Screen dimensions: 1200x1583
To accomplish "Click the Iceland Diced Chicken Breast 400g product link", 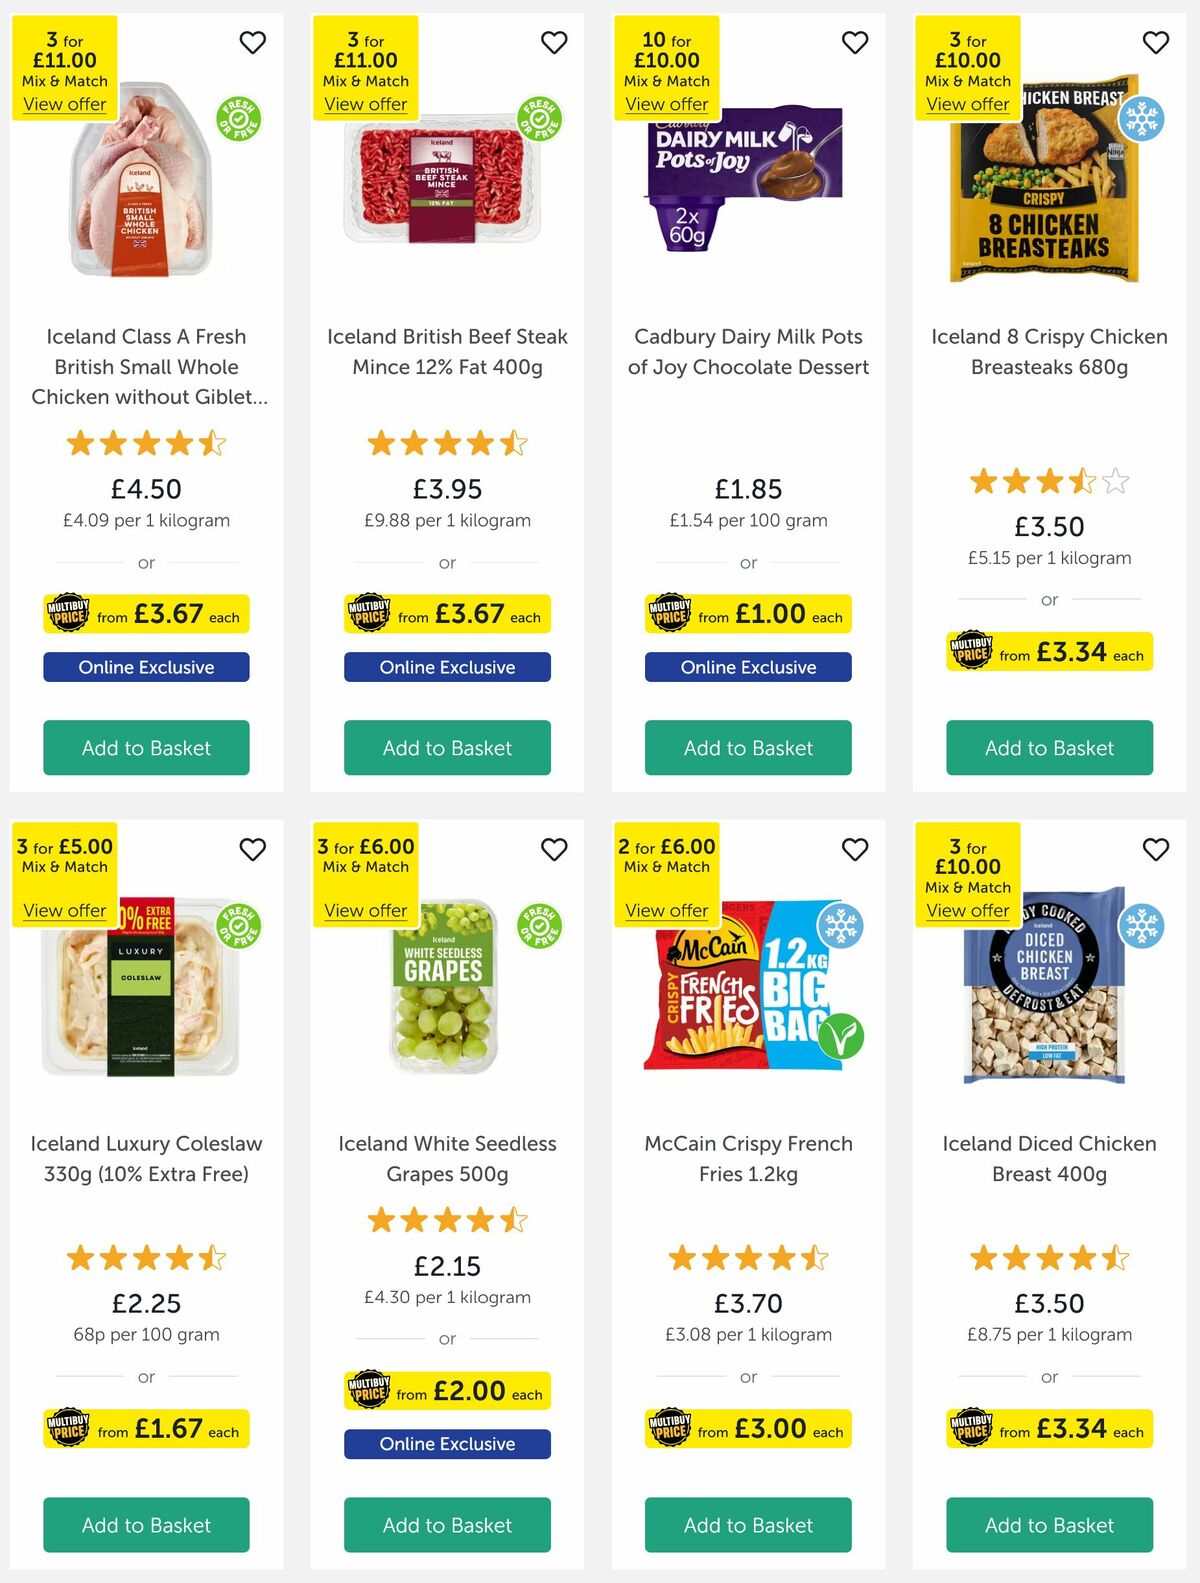I will click(1048, 1158).
